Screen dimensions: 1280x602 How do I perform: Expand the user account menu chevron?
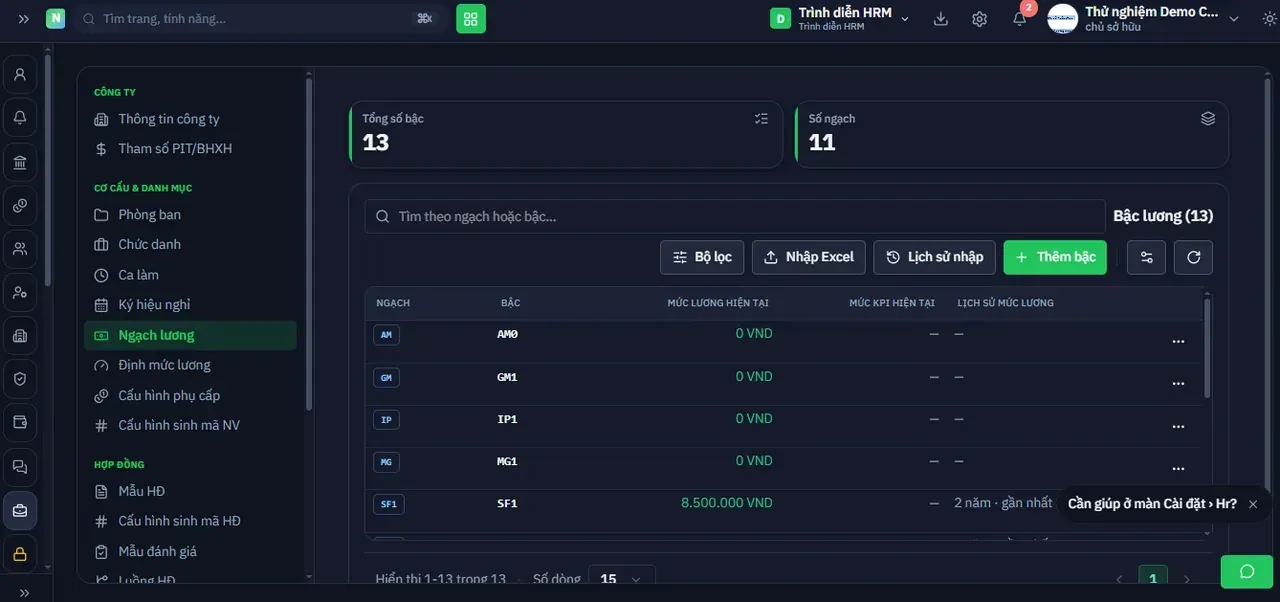[x=1233, y=19]
